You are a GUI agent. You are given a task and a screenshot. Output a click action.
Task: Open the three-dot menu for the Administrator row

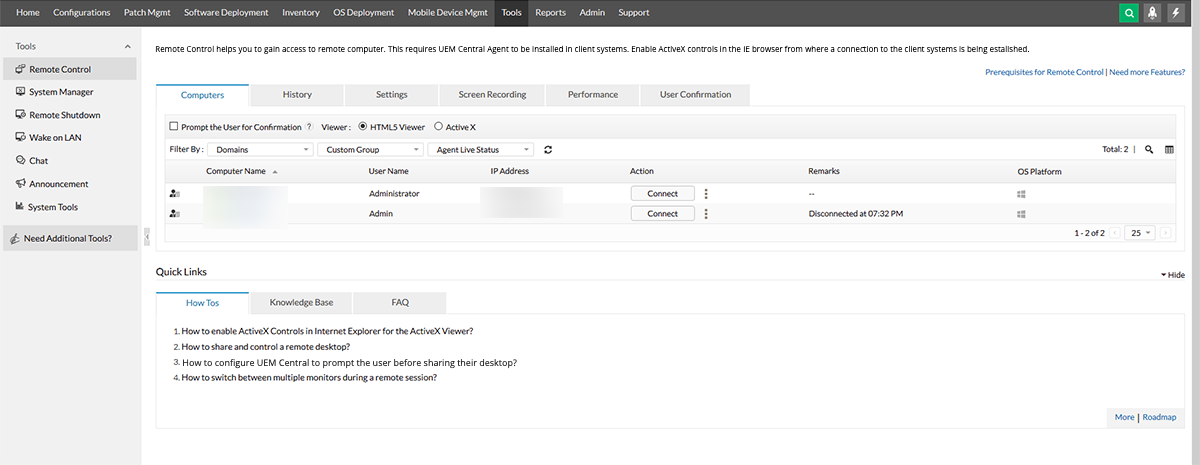pyautogui.click(x=706, y=194)
